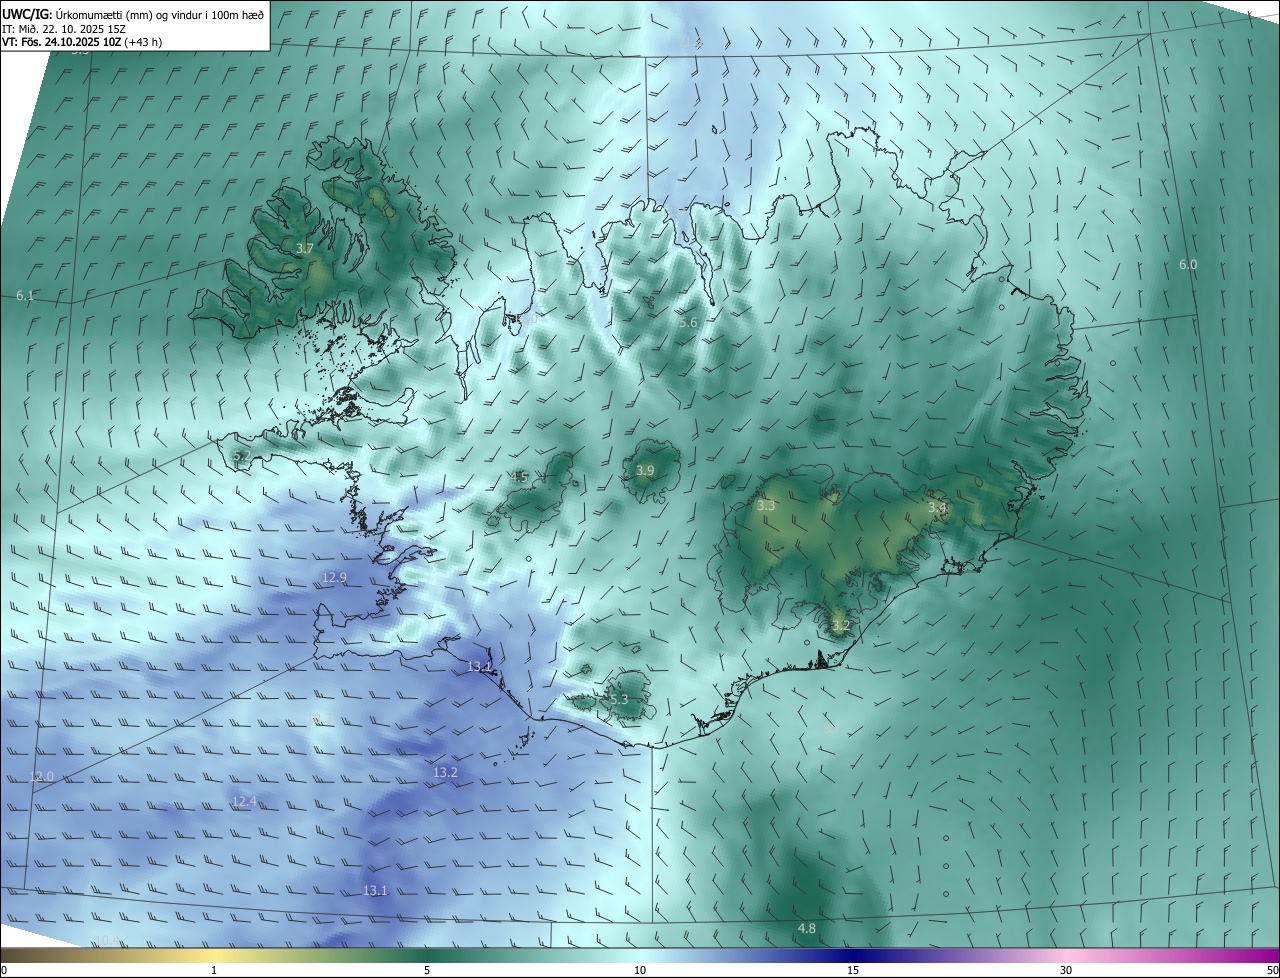Select the 13.1 label on the Reykjanes coast
This screenshot has height=978, width=1280.
pyautogui.click(x=480, y=666)
